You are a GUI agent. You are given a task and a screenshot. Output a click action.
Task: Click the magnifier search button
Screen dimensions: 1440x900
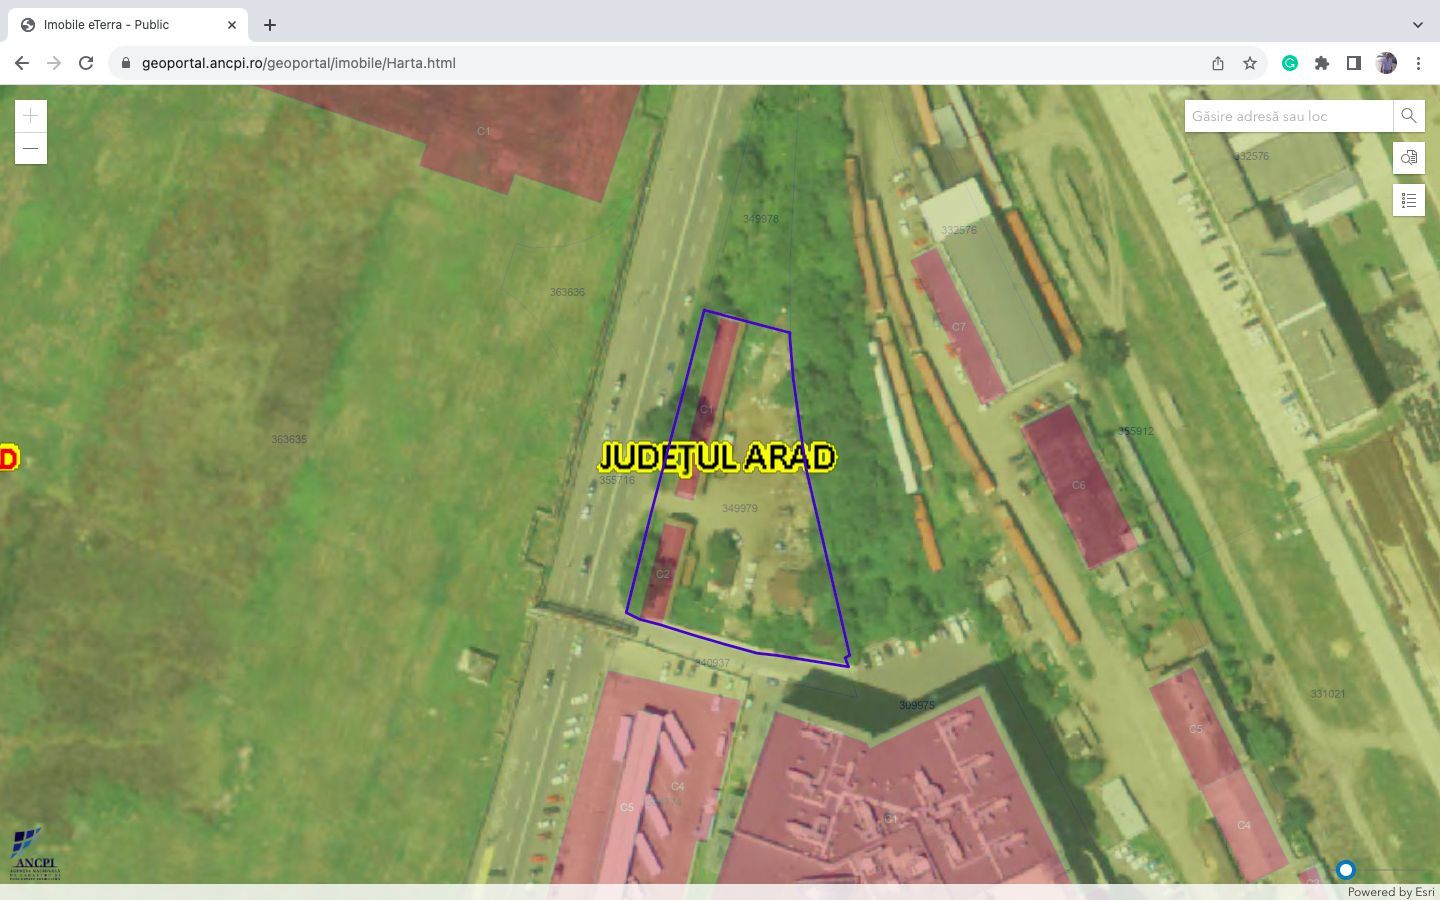point(1408,116)
